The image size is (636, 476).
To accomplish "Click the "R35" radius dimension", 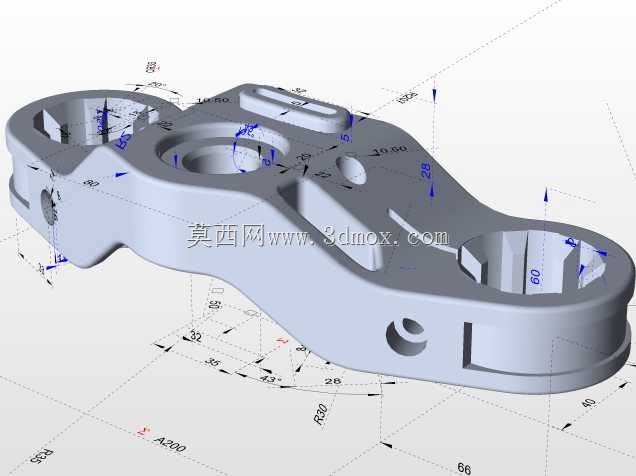I will [42, 456].
